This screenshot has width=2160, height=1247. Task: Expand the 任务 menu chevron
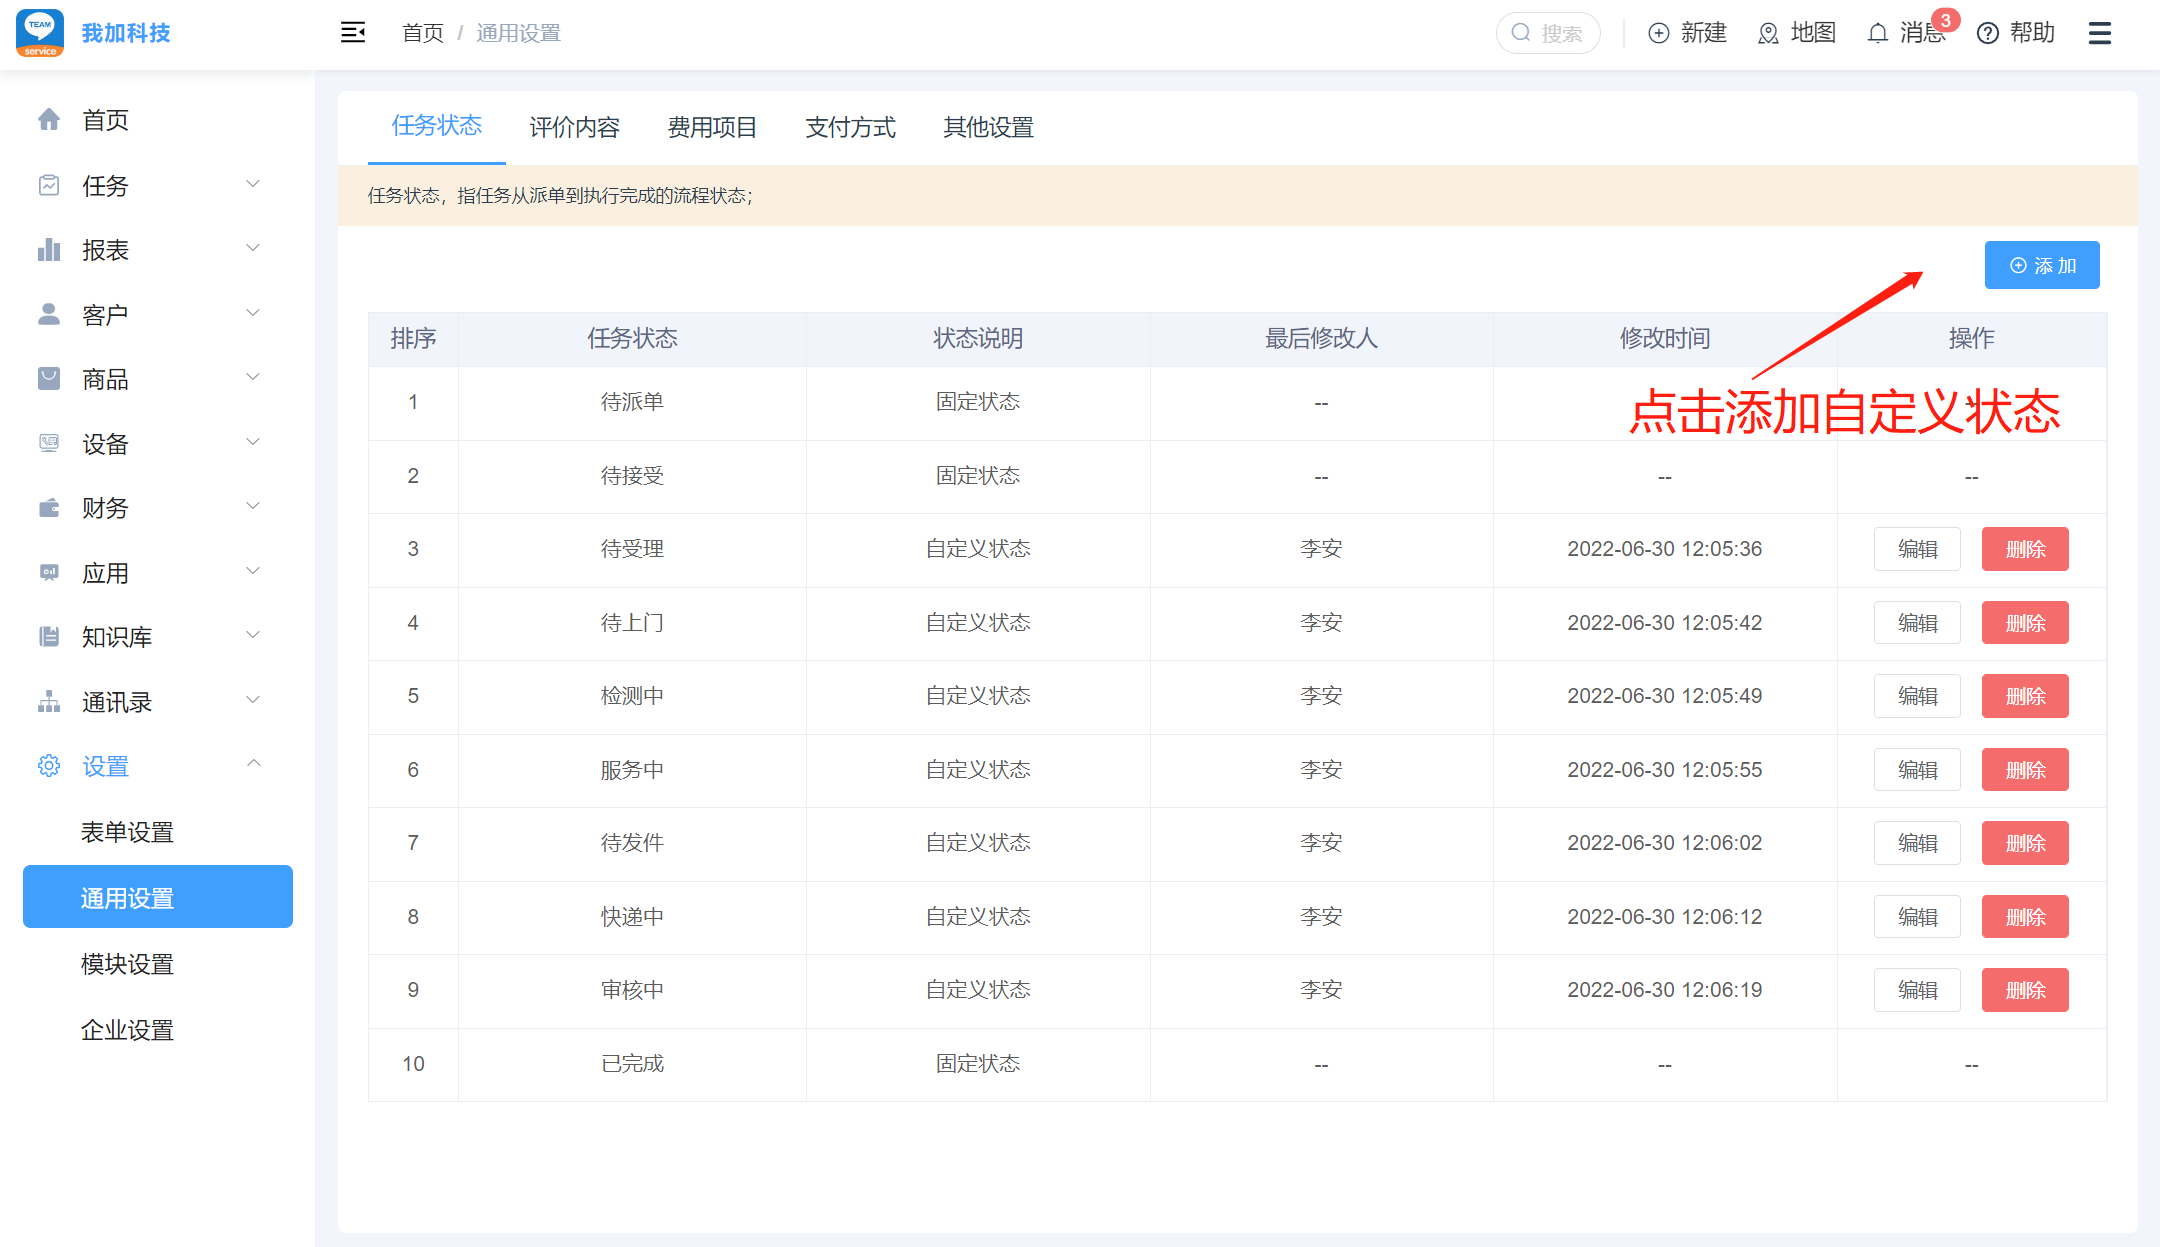click(253, 184)
